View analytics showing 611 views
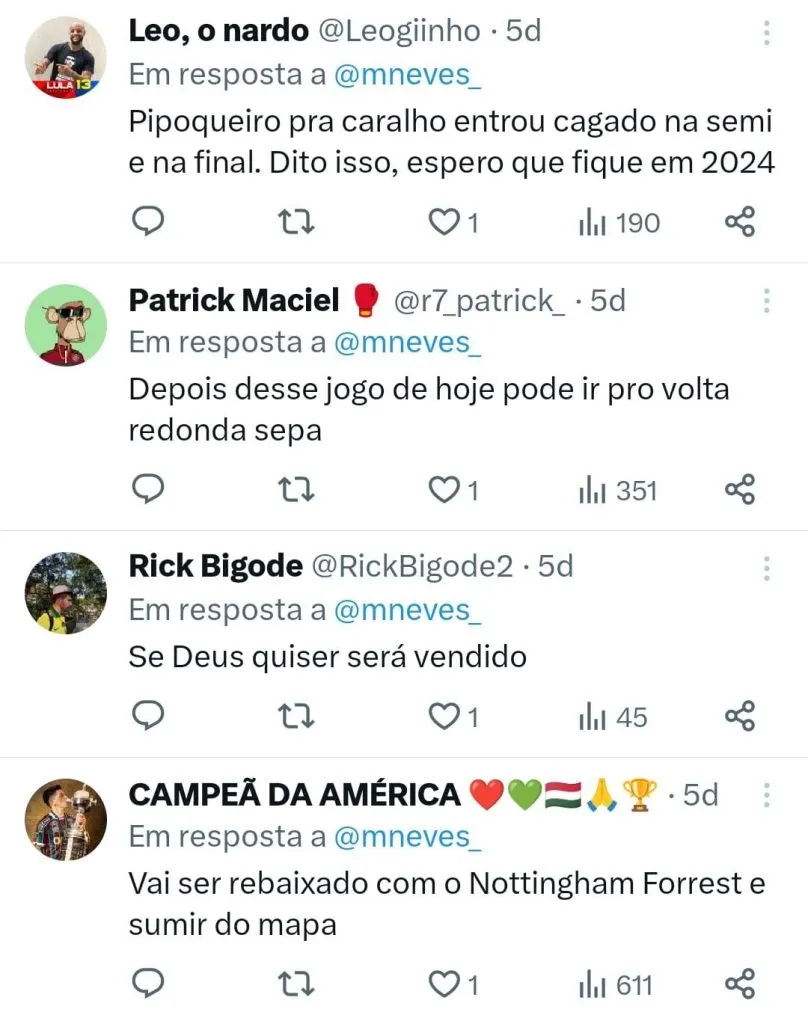Image resolution: width=808 pixels, height=1024 pixels. (x=616, y=985)
